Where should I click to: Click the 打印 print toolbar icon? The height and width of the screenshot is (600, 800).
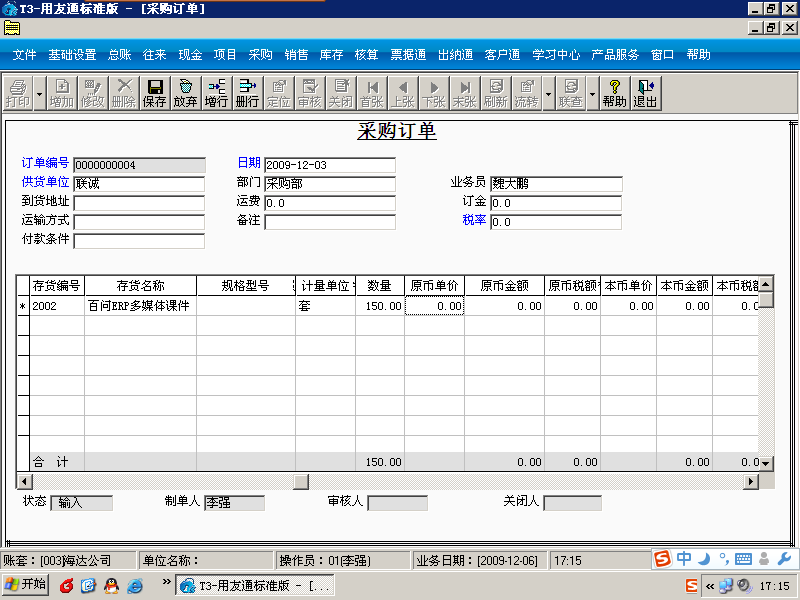18,93
